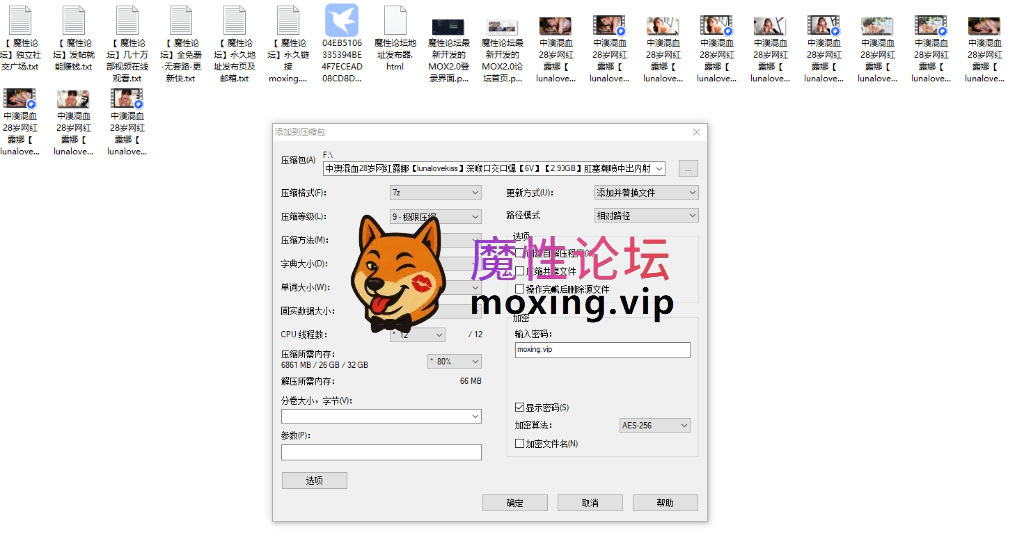Open the 加密算法 AES-256 dropdown

[654, 425]
